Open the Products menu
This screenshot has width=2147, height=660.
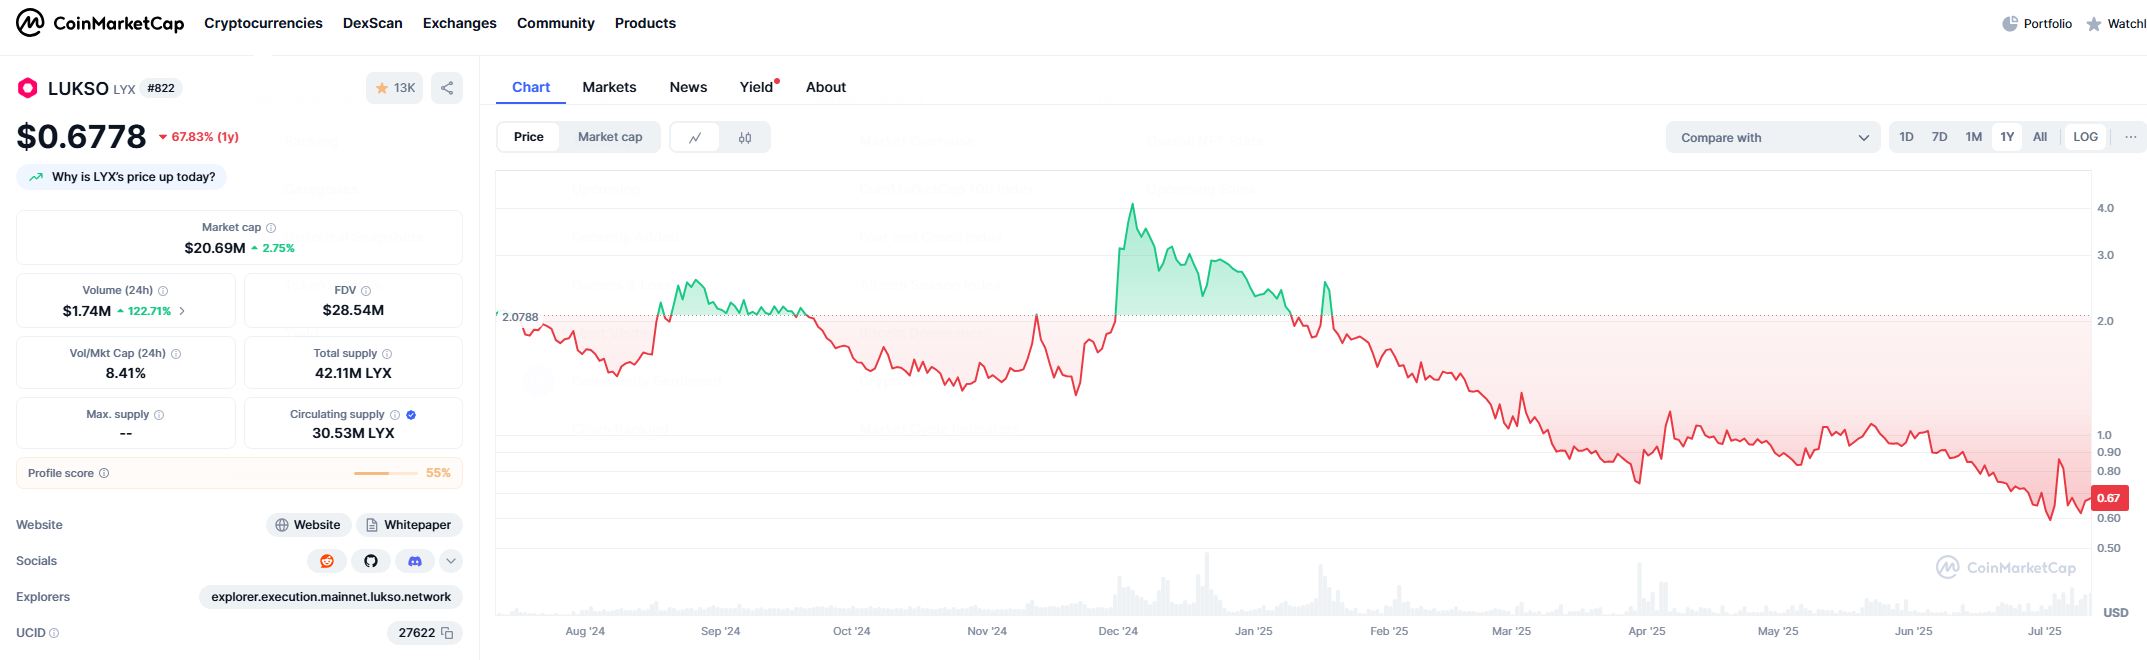click(x=645, y=23)
